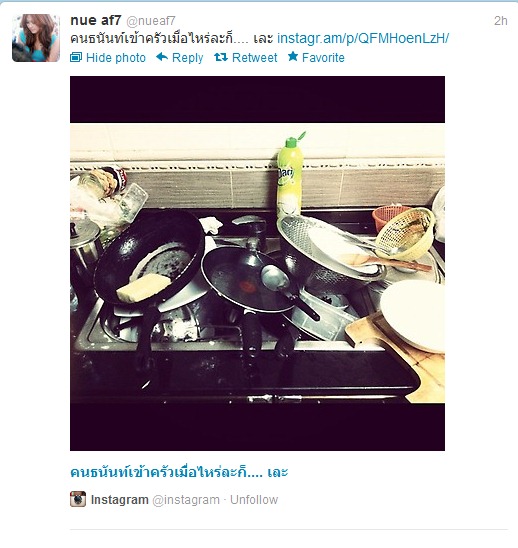
Task: Mark tweet using Favorite text
Action: 323,58
